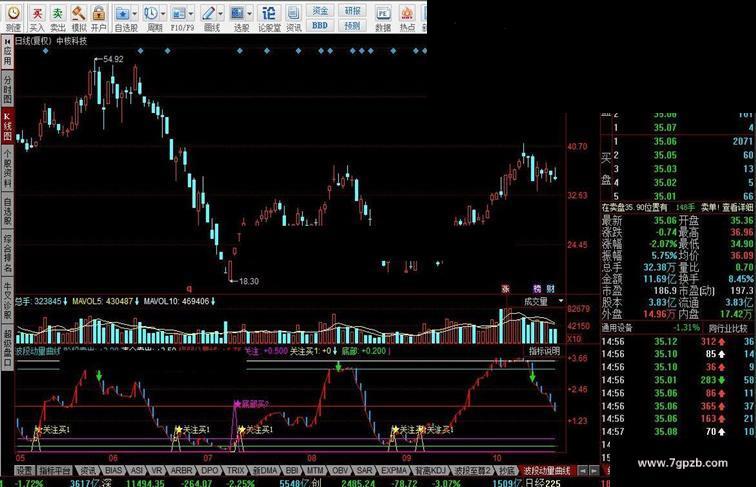The height and width of the screenshot is (487, 756).
Task: Switch to the BBI indicator tab
Action: click(x=292, y=470)
